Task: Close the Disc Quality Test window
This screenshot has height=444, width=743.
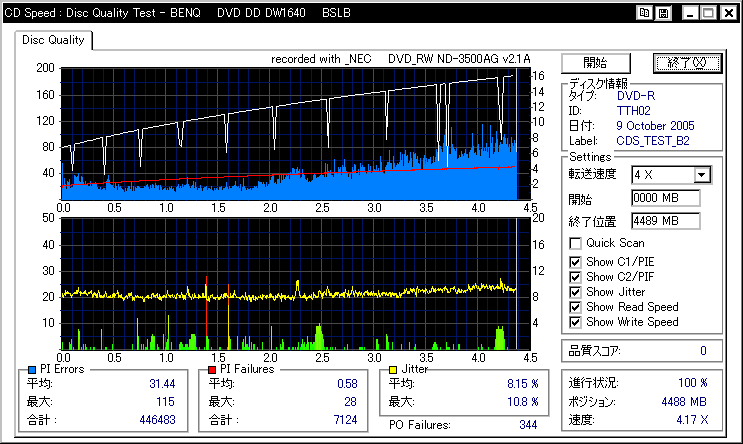Action: (x=728, y=13)
